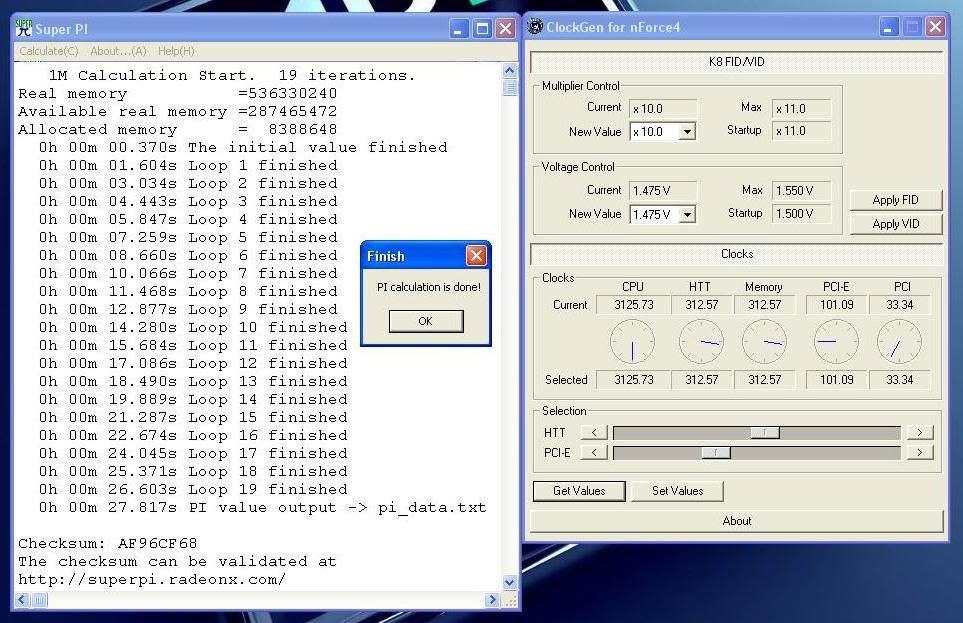The height and width of the screenshot is (623, 963).
Task: Click the Super PI vertical scrollbar down arrow
Action: tap(510, 582)
